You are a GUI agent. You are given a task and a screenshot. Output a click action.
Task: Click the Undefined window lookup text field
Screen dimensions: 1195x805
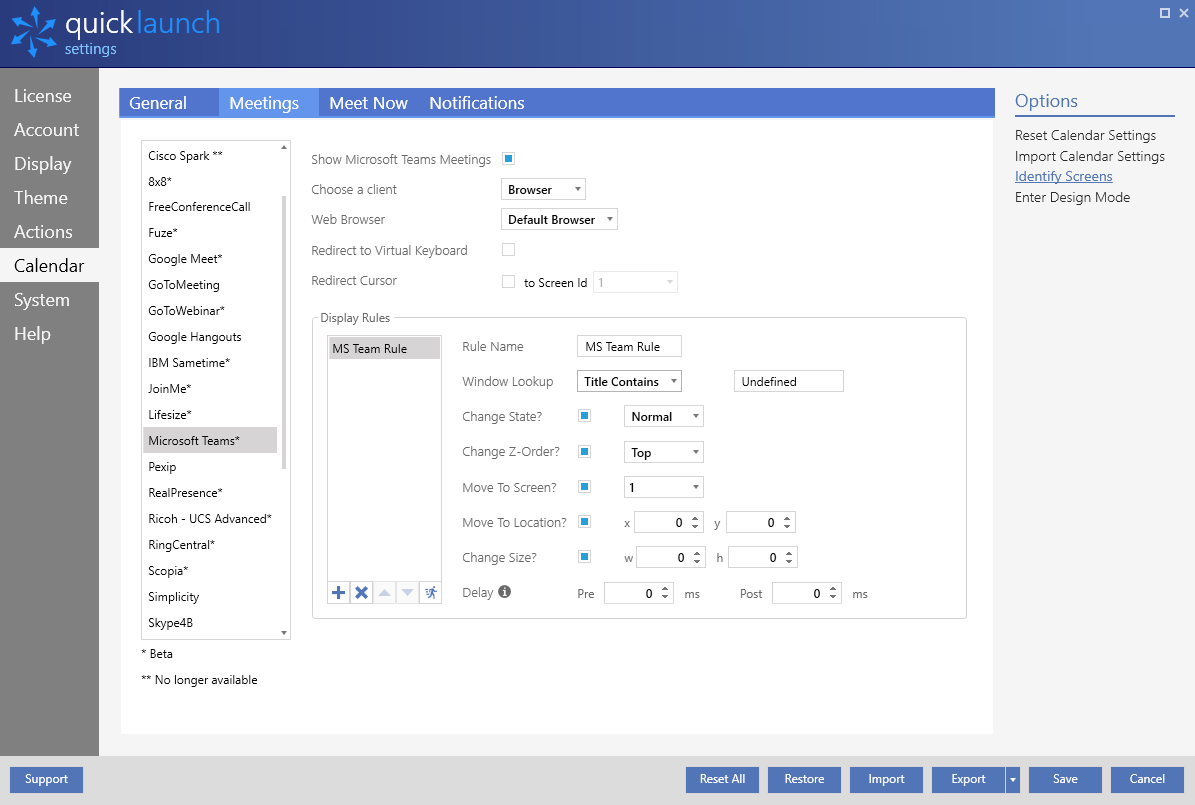(789, 381)
